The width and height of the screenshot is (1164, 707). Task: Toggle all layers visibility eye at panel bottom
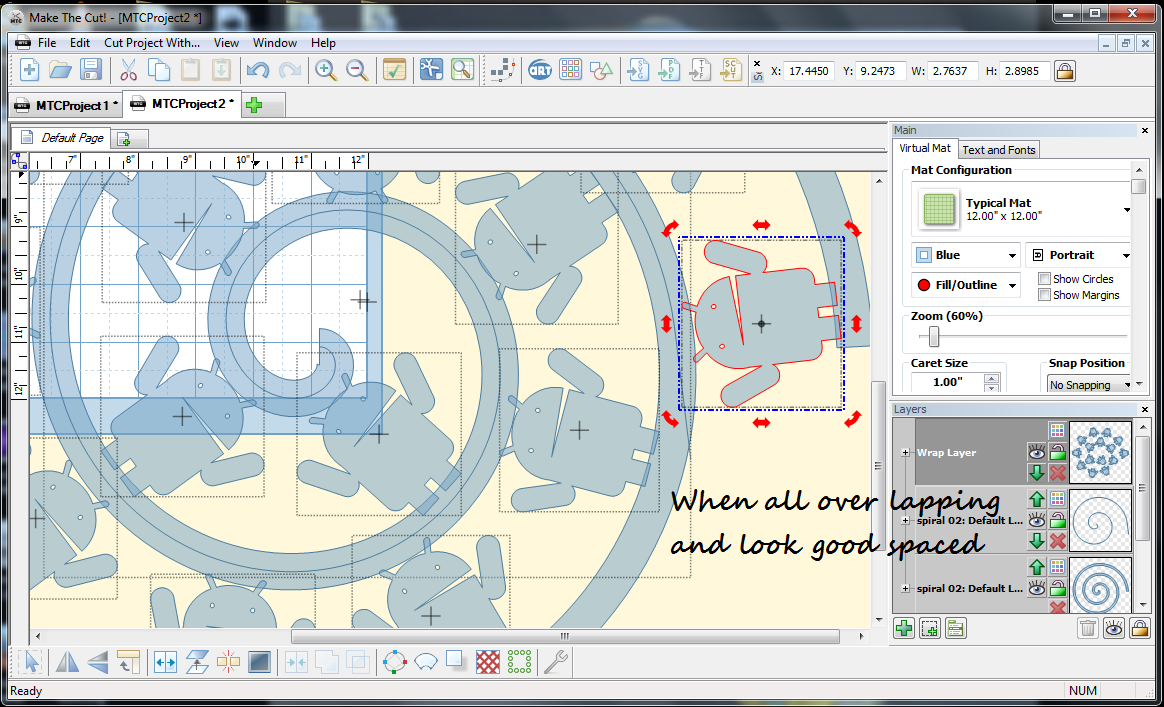coord(1114,628)
